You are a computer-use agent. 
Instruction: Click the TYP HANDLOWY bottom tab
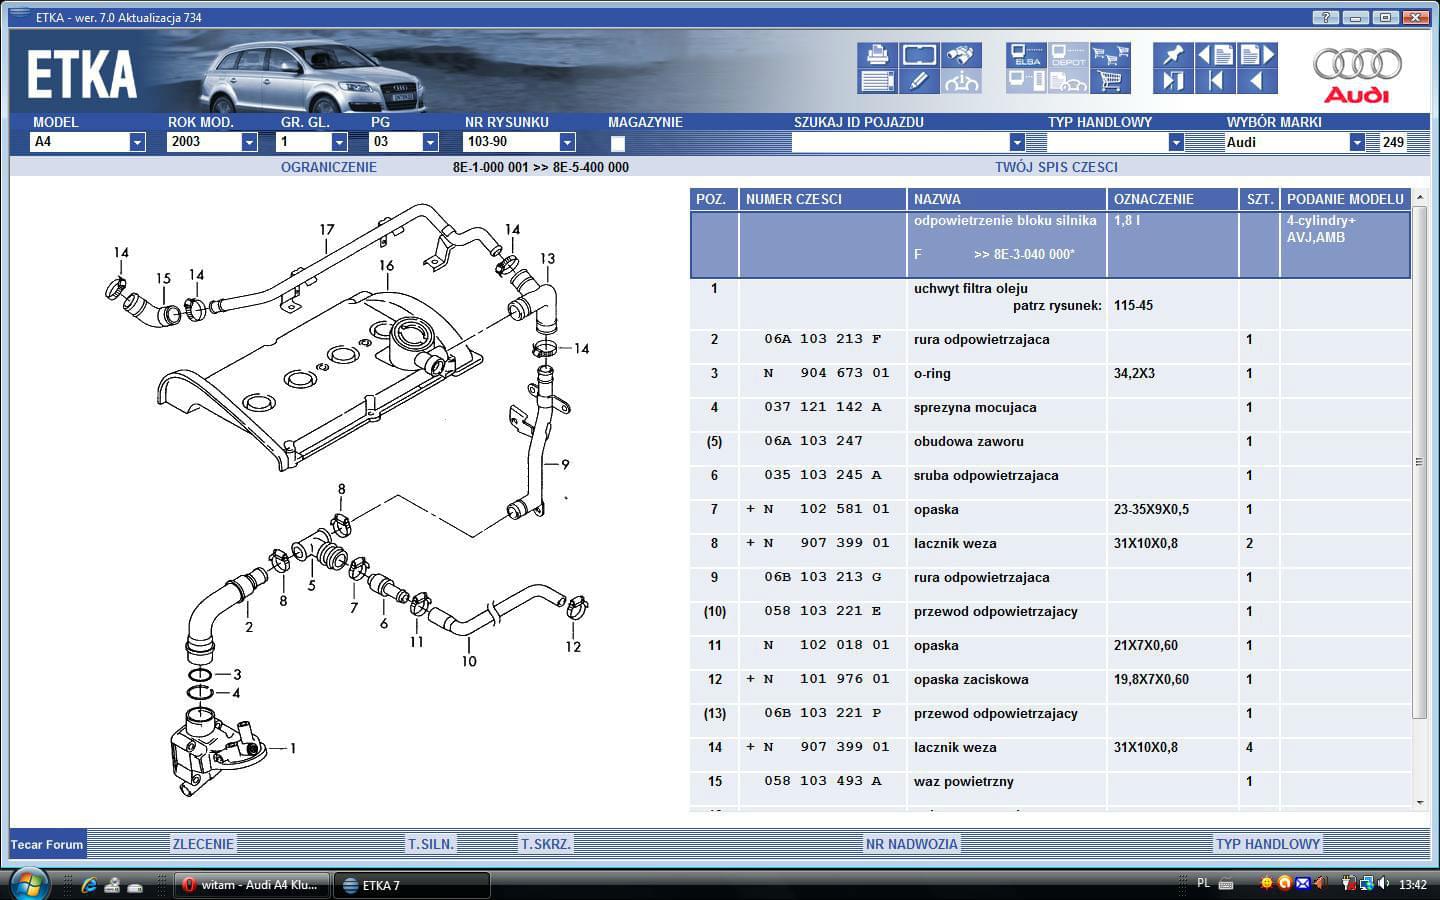pos(1268,844)
